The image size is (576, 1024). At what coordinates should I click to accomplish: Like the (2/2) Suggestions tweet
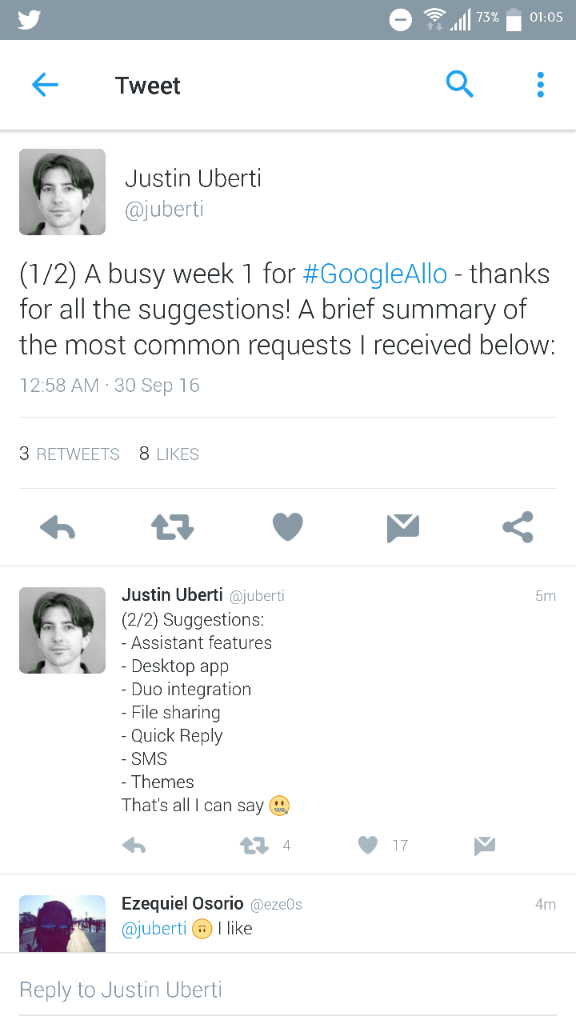click(368, 845)
